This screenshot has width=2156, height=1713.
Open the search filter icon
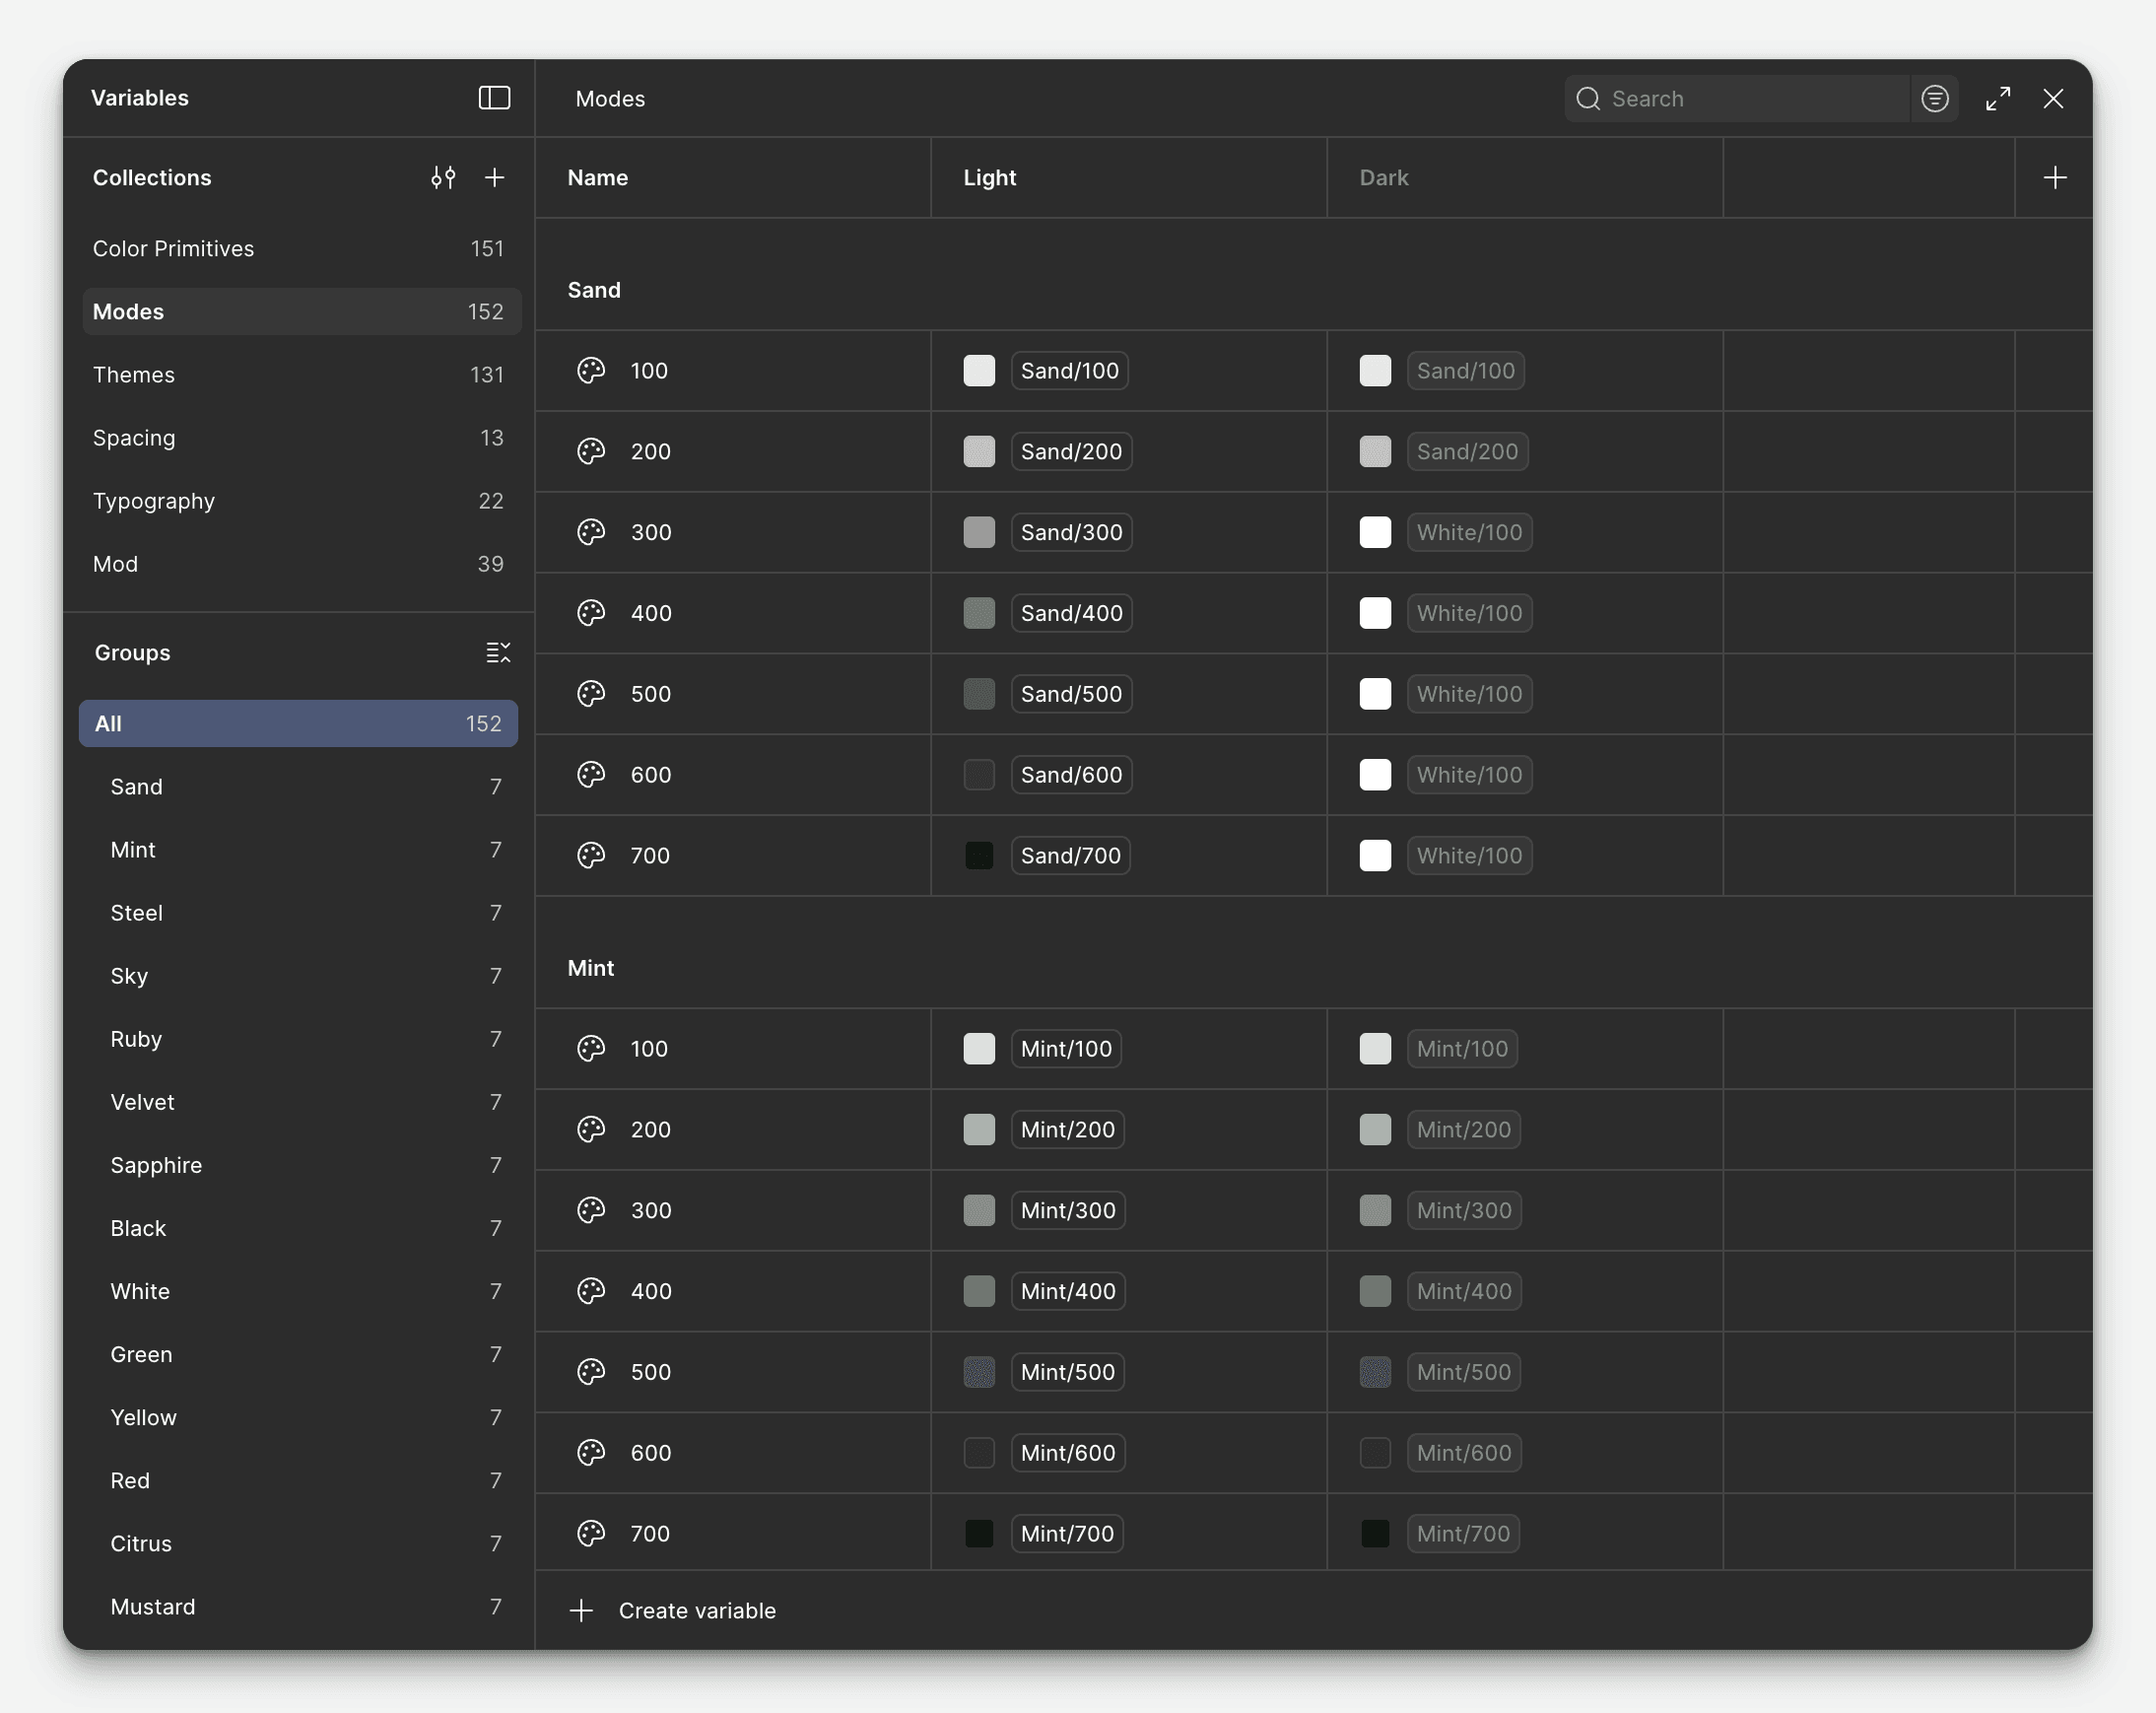1935,98
